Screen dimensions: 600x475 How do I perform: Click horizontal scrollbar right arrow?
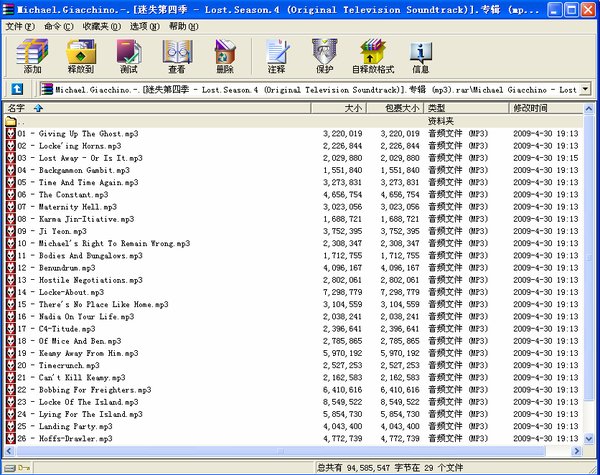coord(577,451)
